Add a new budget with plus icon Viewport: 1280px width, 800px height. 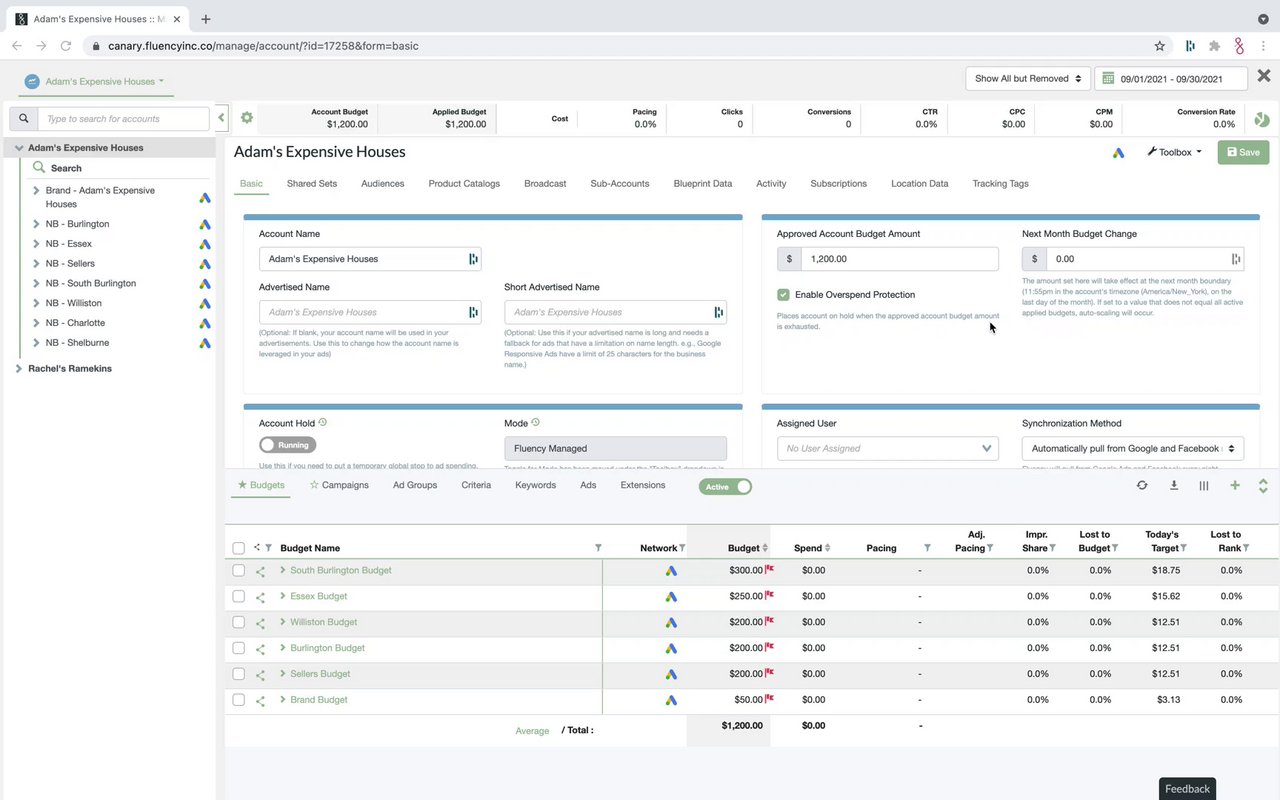click(1235, 485)
